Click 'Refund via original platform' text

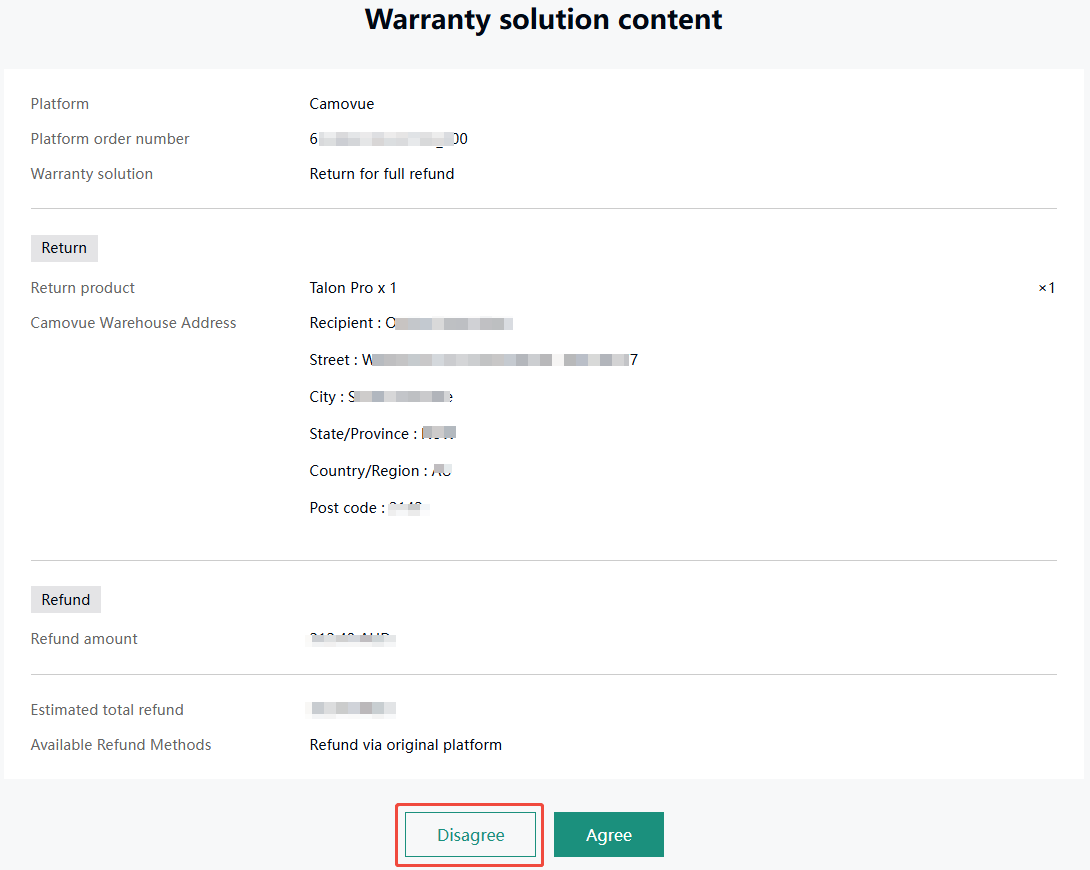click(x=405, y=745)
